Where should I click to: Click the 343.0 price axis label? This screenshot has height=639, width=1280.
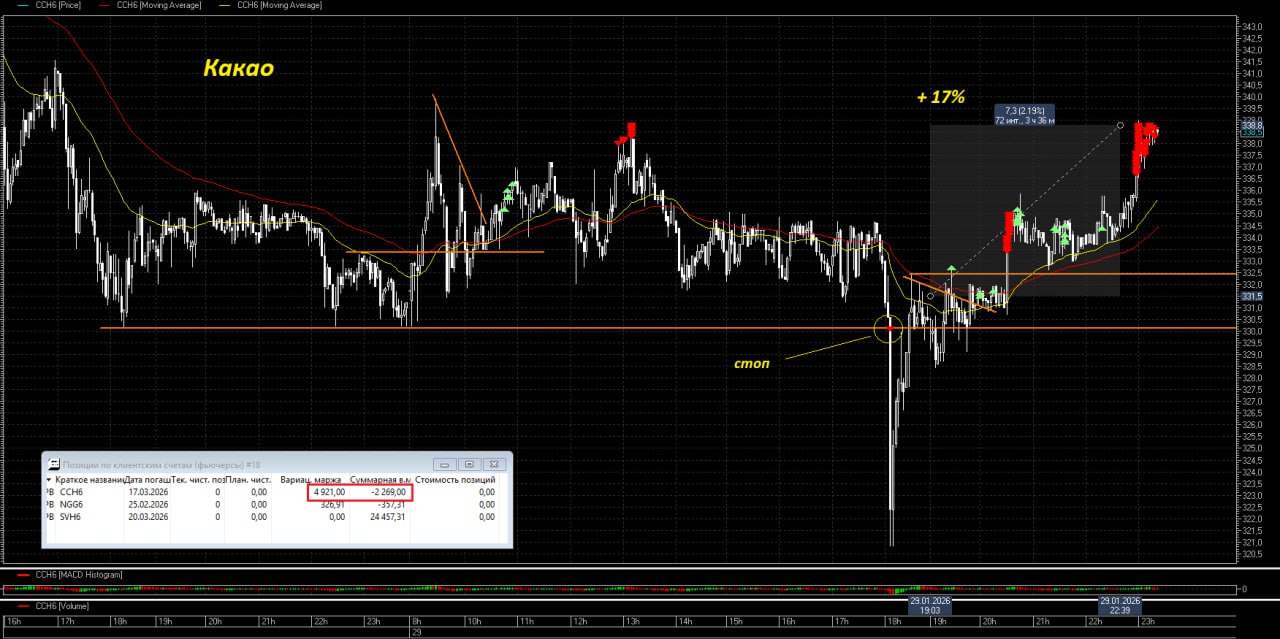(1253, 26)
